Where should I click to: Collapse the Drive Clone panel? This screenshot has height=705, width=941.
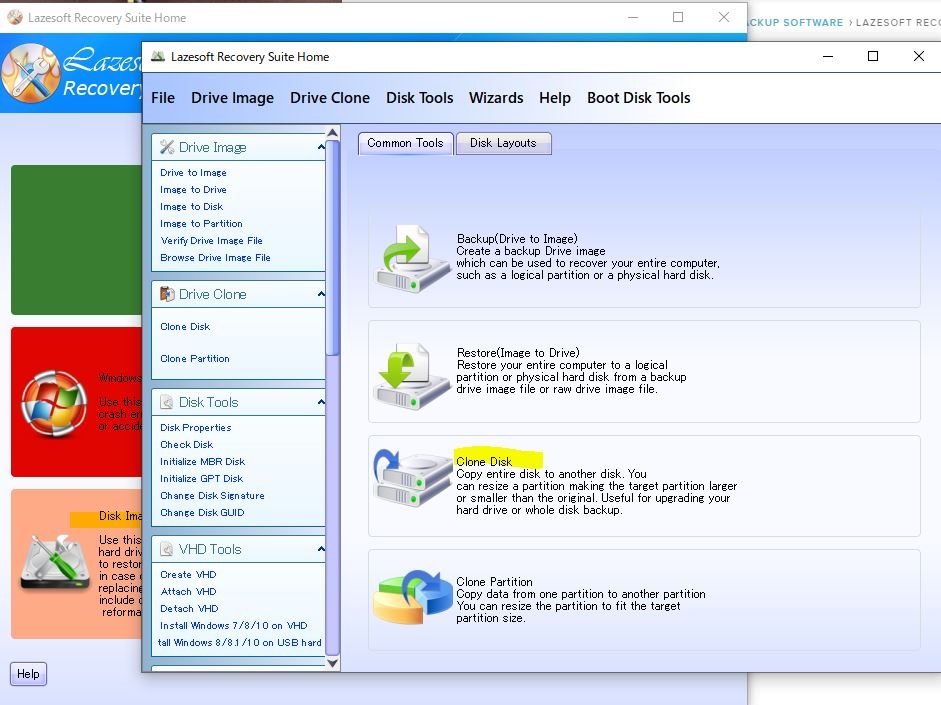click(x=321, y=294)
